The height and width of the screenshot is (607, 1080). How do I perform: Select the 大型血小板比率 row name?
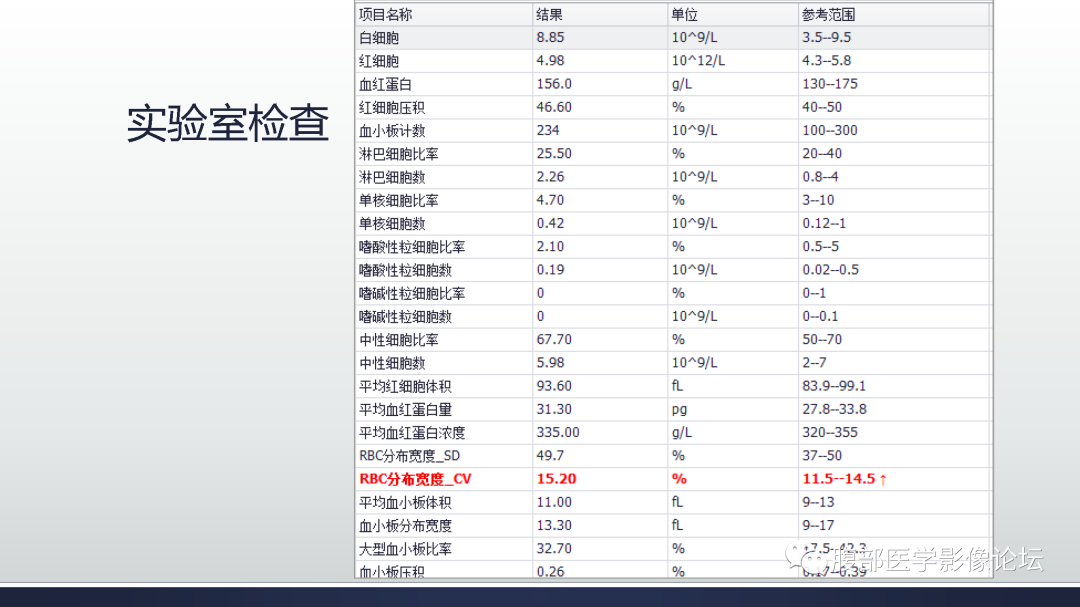click(406, 549)
